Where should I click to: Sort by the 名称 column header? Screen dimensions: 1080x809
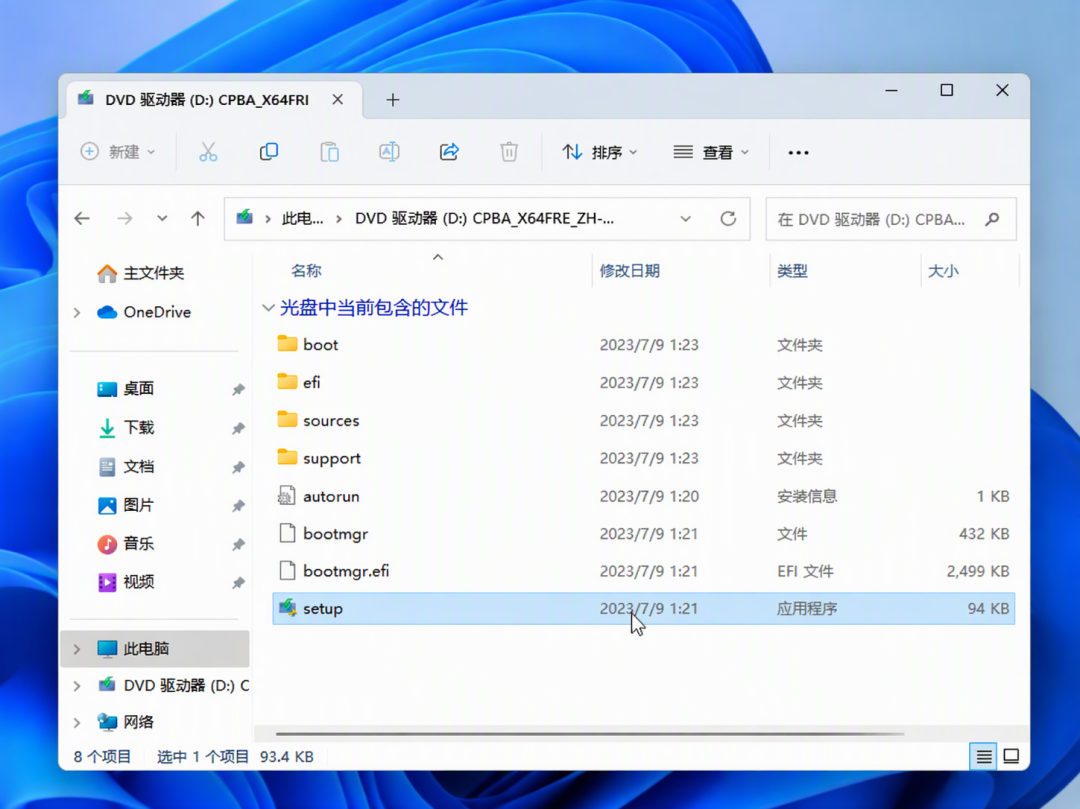point(306,271)
